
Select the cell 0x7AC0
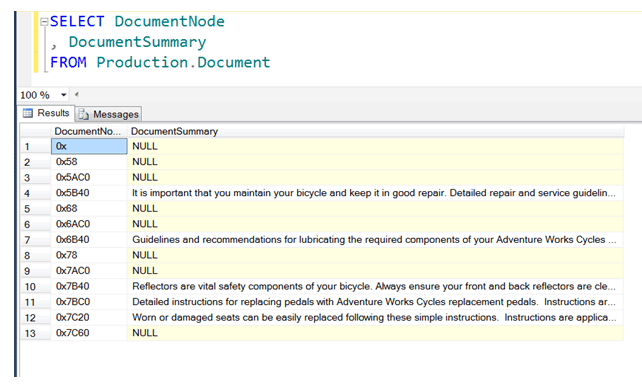[89, 271]
